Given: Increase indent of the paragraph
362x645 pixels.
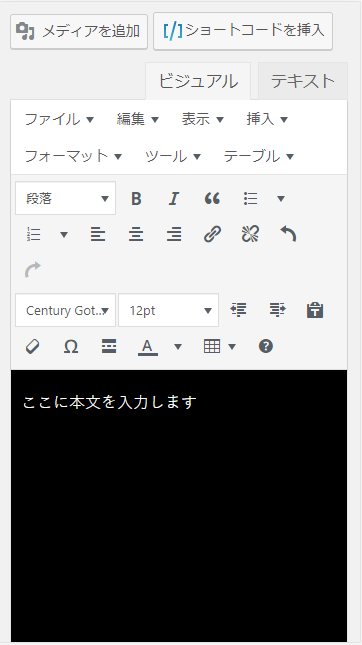Looking at the screenshot, I should coord(277,310).
